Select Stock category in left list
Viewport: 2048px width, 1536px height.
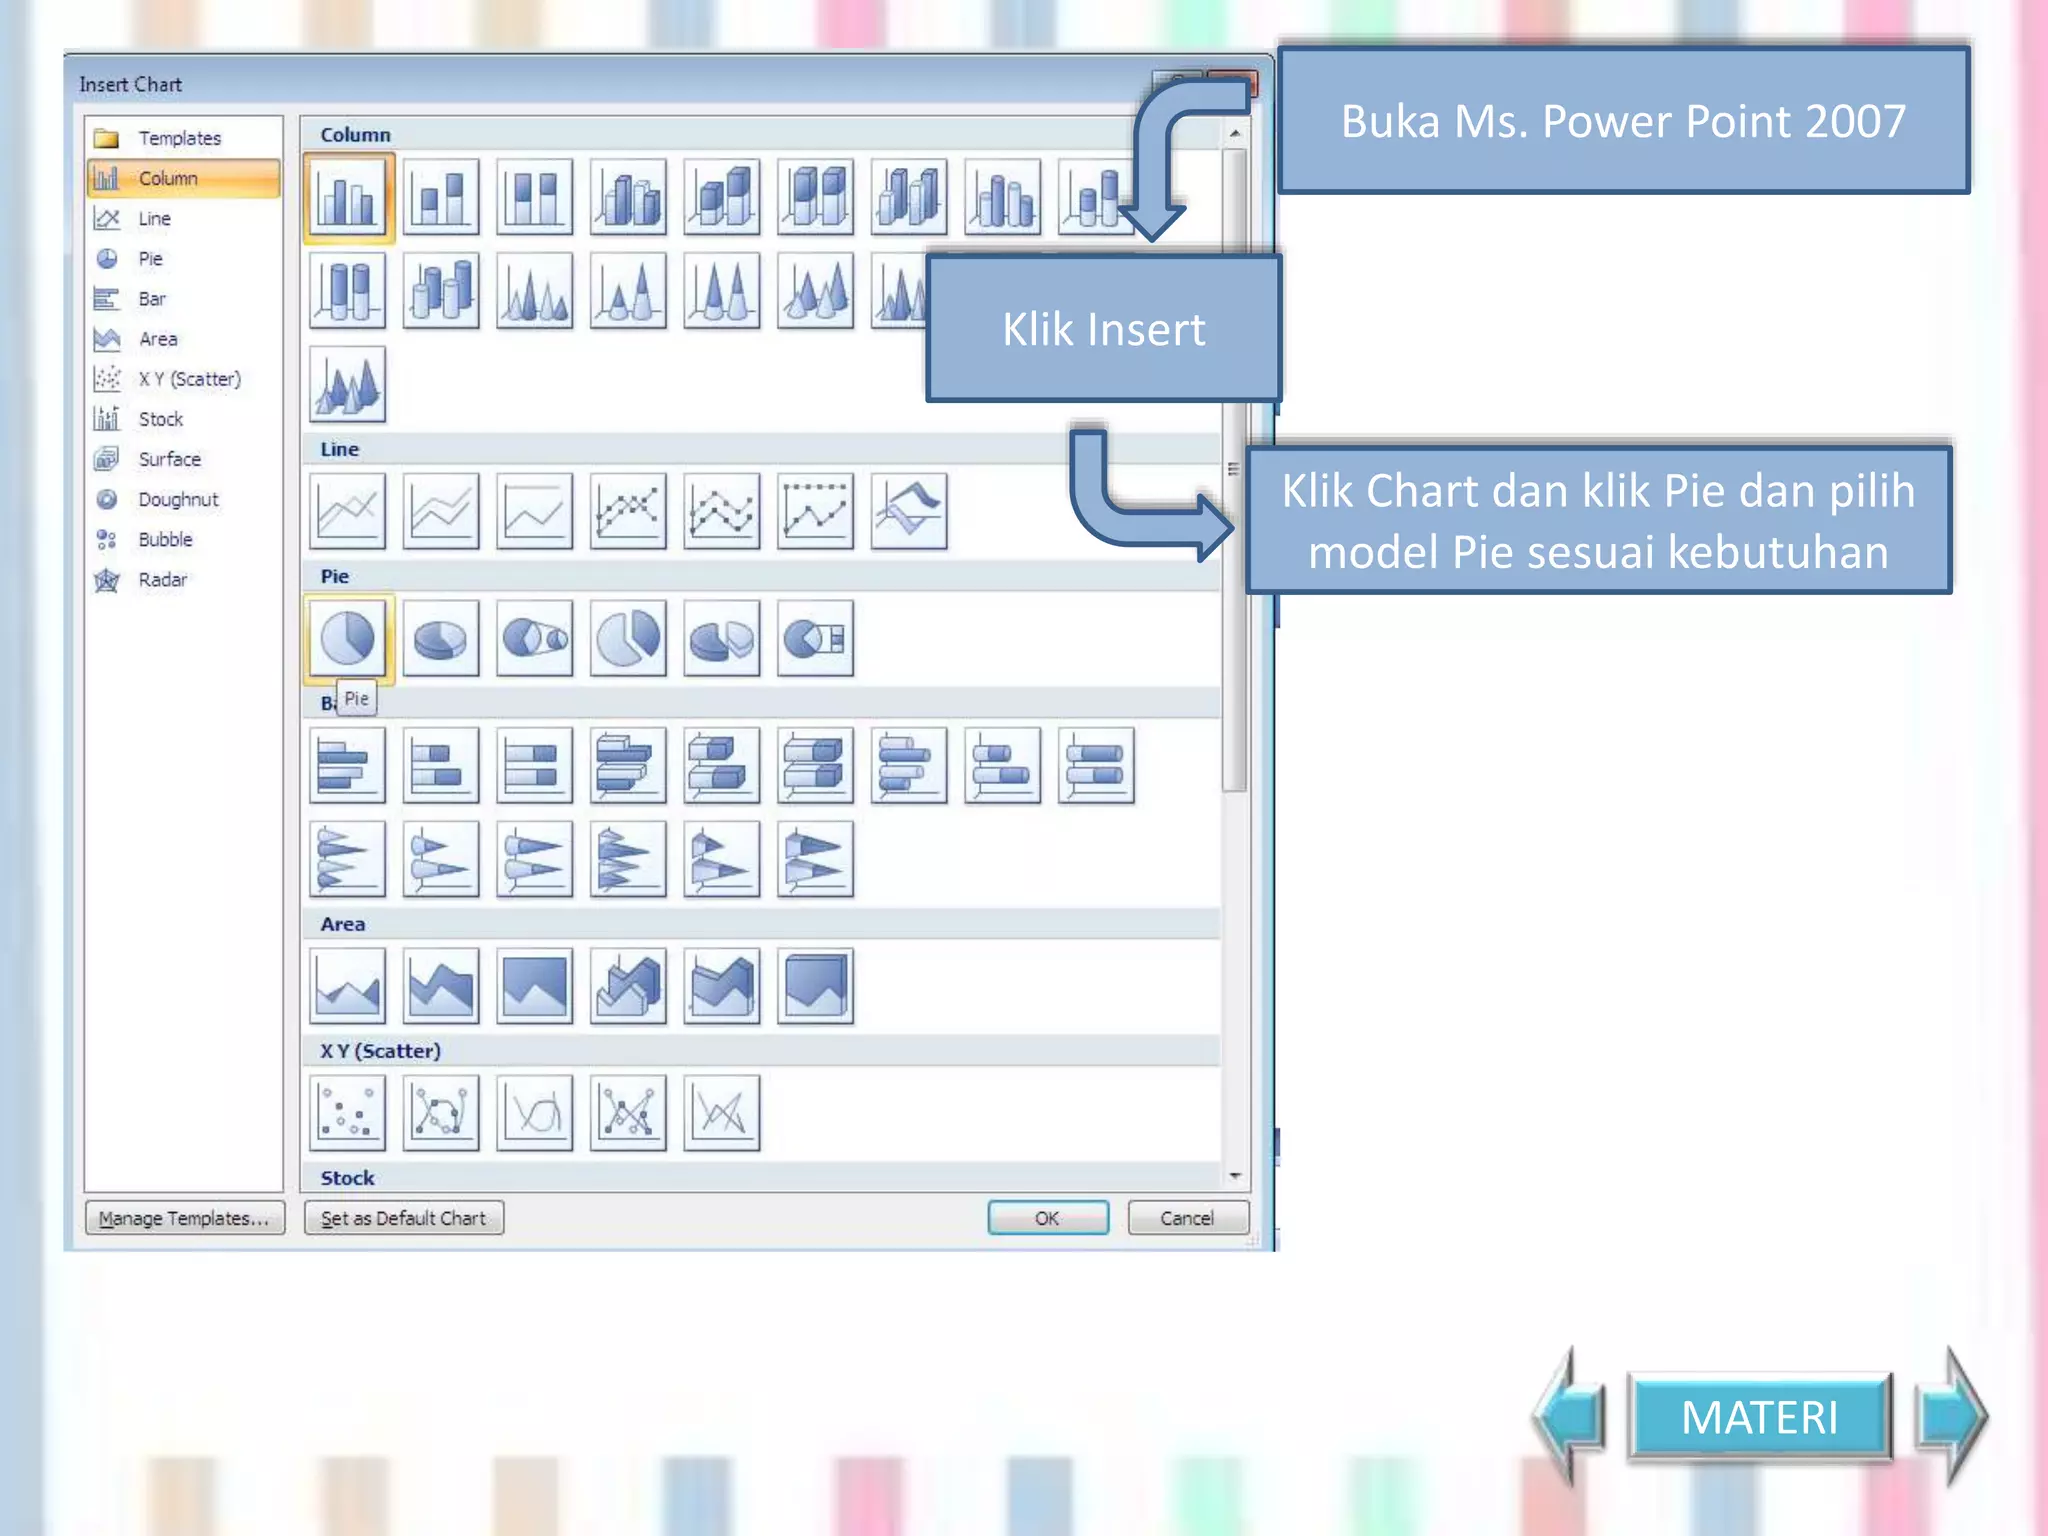tap(183, 419)
